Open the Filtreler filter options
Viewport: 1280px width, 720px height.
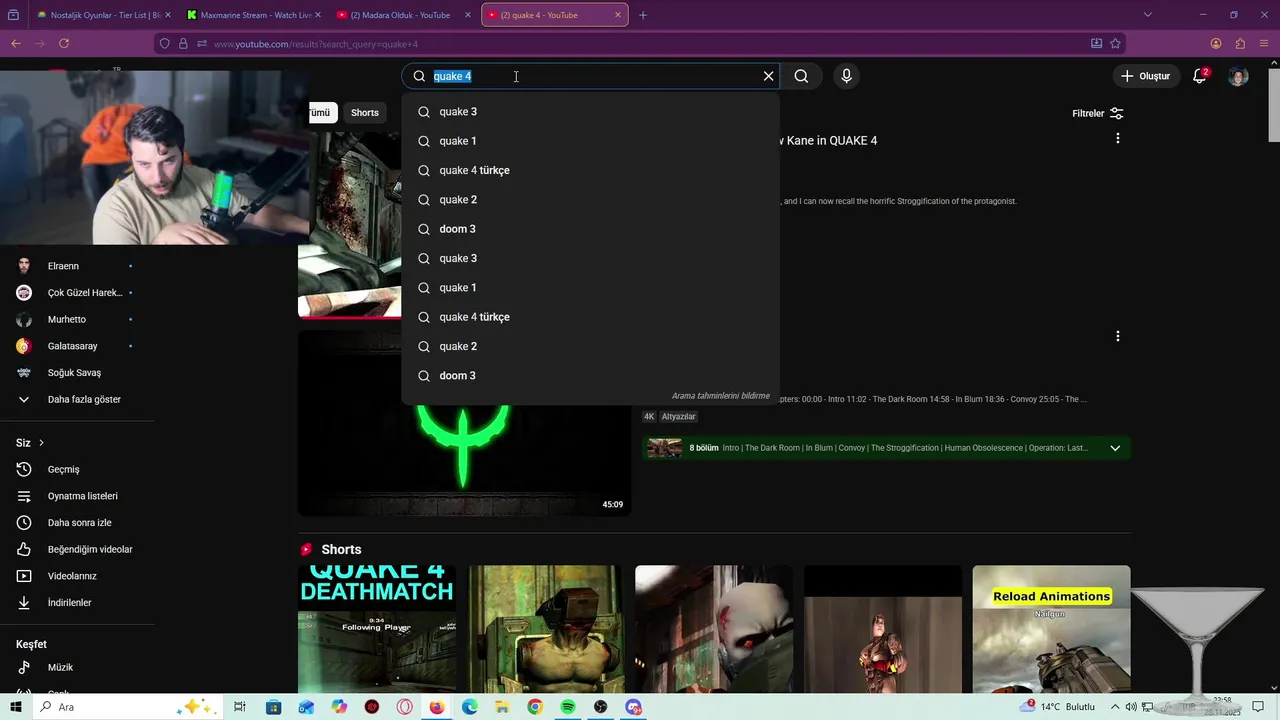(x=1098, y=114)
